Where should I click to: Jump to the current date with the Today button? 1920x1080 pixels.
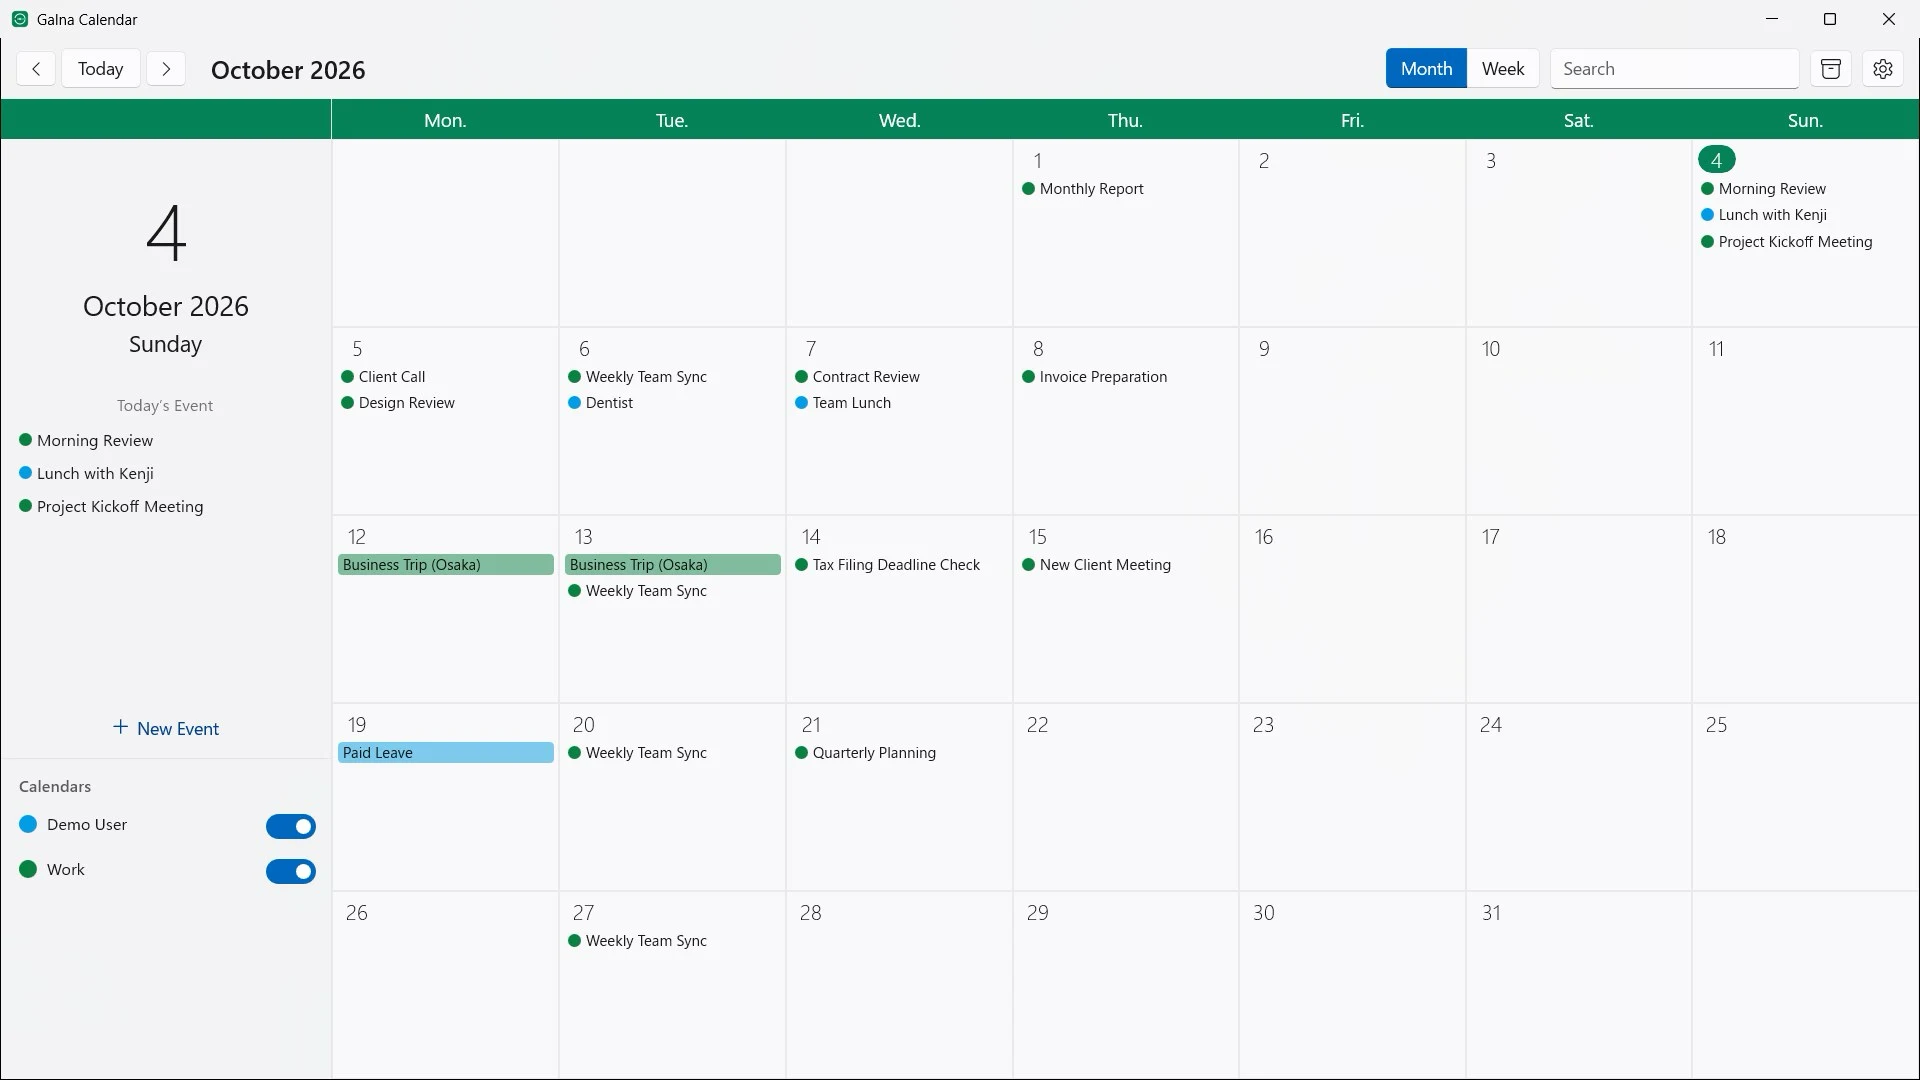point(100,69)
